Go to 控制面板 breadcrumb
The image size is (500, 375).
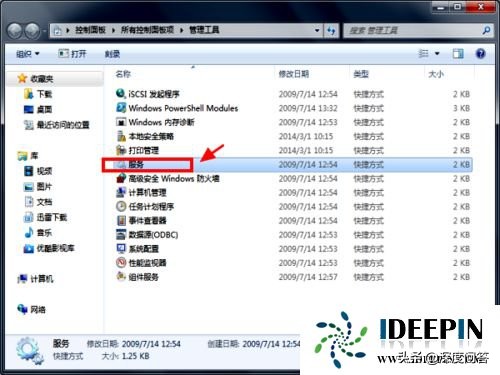coord(90,30)
